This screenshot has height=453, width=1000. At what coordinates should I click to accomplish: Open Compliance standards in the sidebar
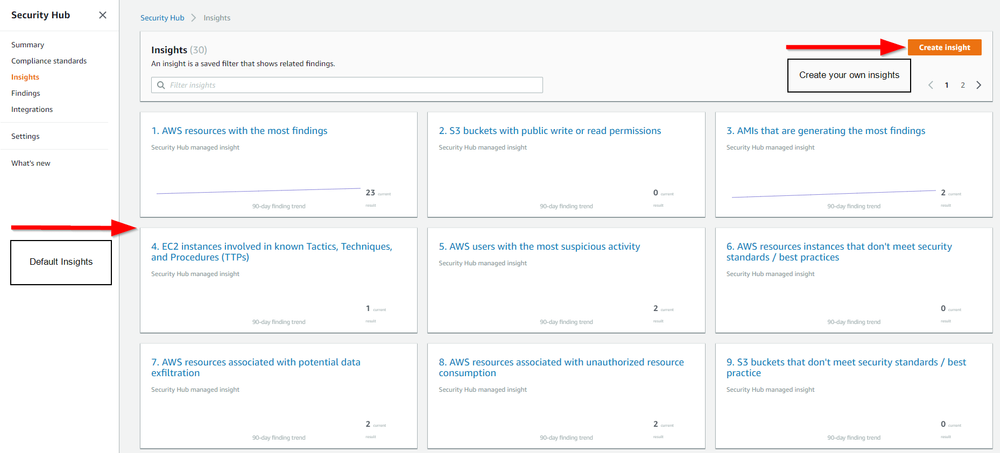click(x=48, y=61)
